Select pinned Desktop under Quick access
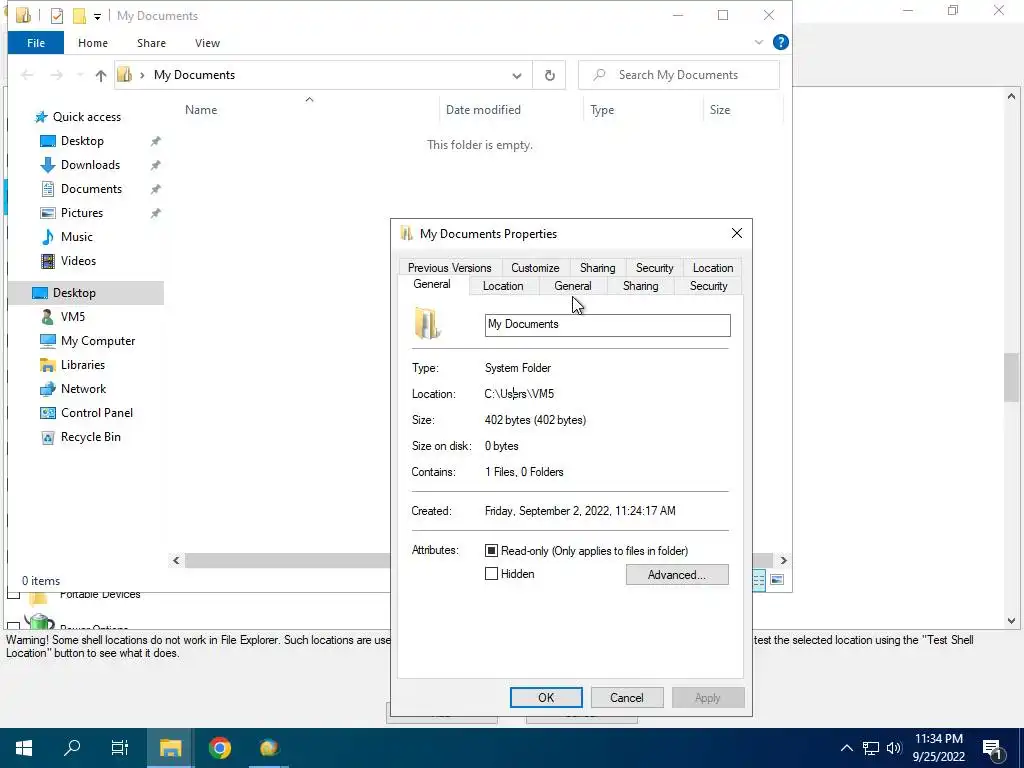 pyautogui.click(x=82, y=141)
